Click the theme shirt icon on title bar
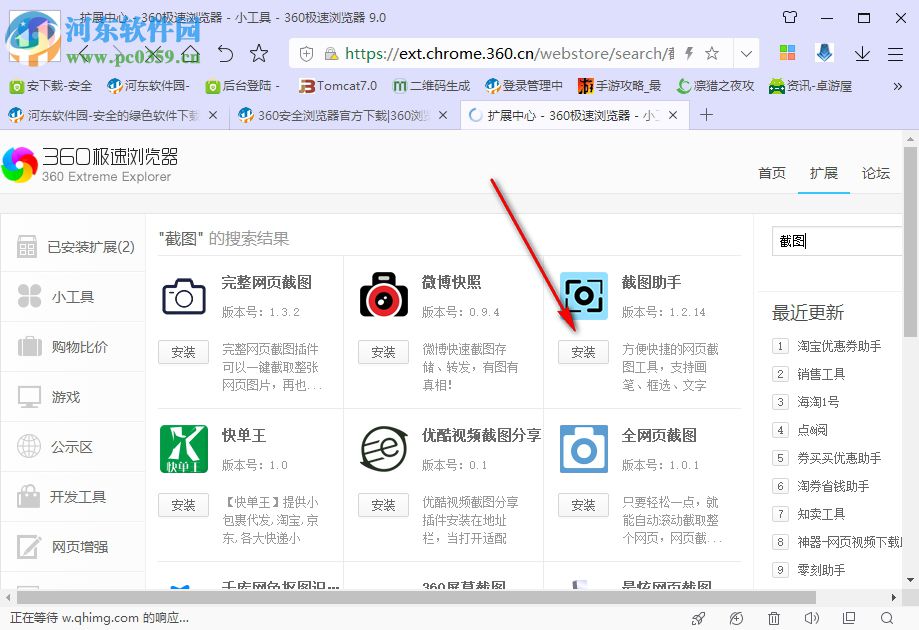 [x=789, y=16]
